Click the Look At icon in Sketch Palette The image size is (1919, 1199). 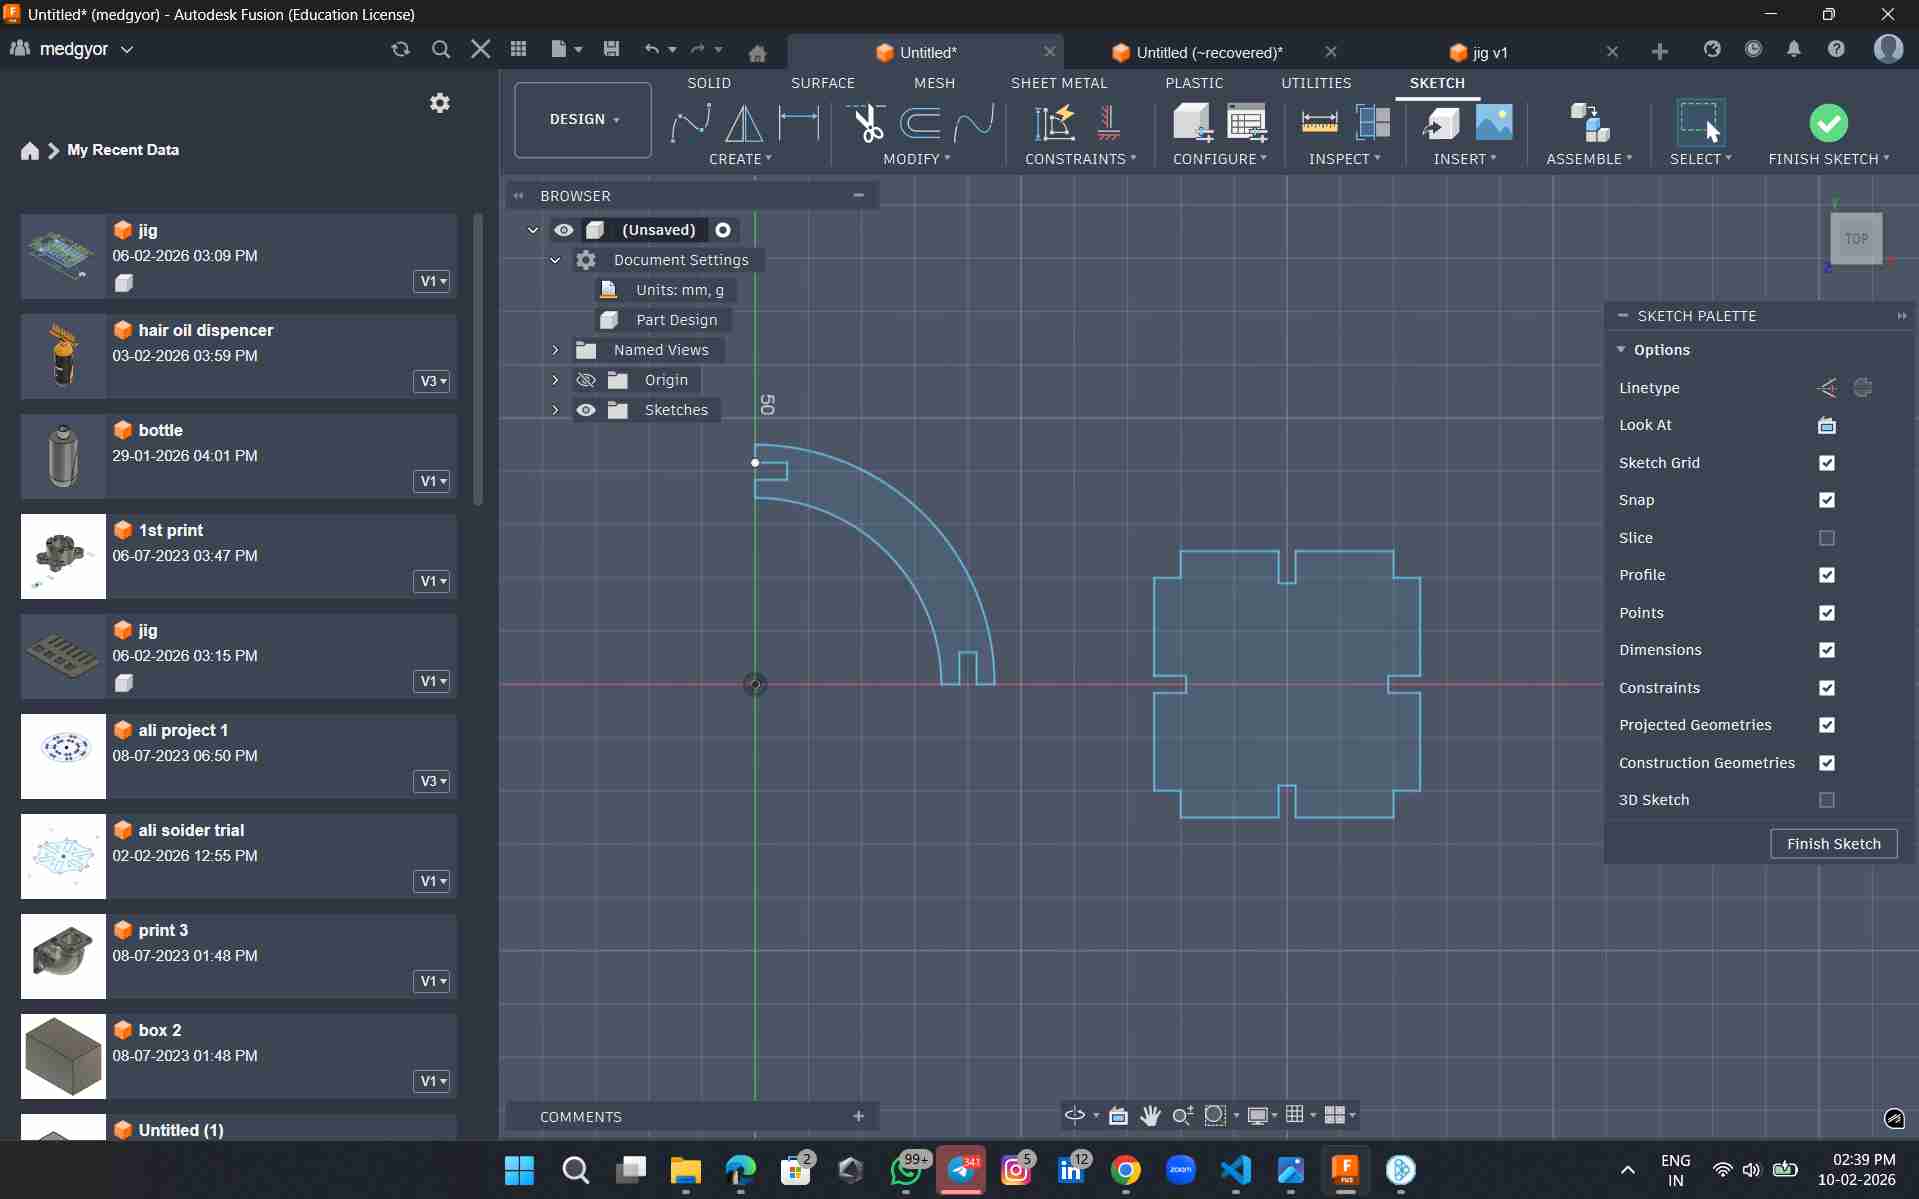point(1826,425)
